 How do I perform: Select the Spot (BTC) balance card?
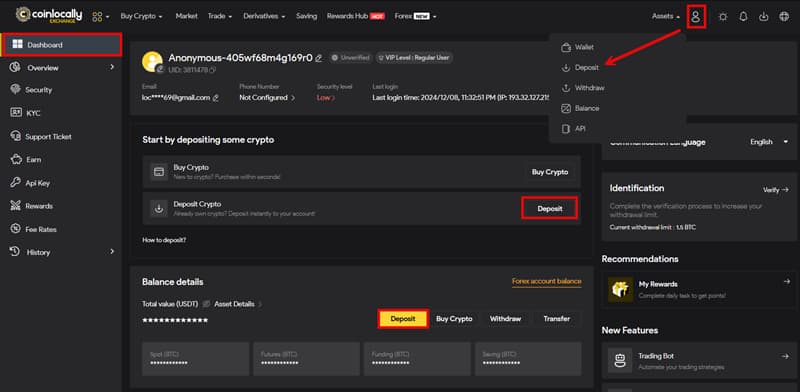pyautogui.click(x=195, y=359)
